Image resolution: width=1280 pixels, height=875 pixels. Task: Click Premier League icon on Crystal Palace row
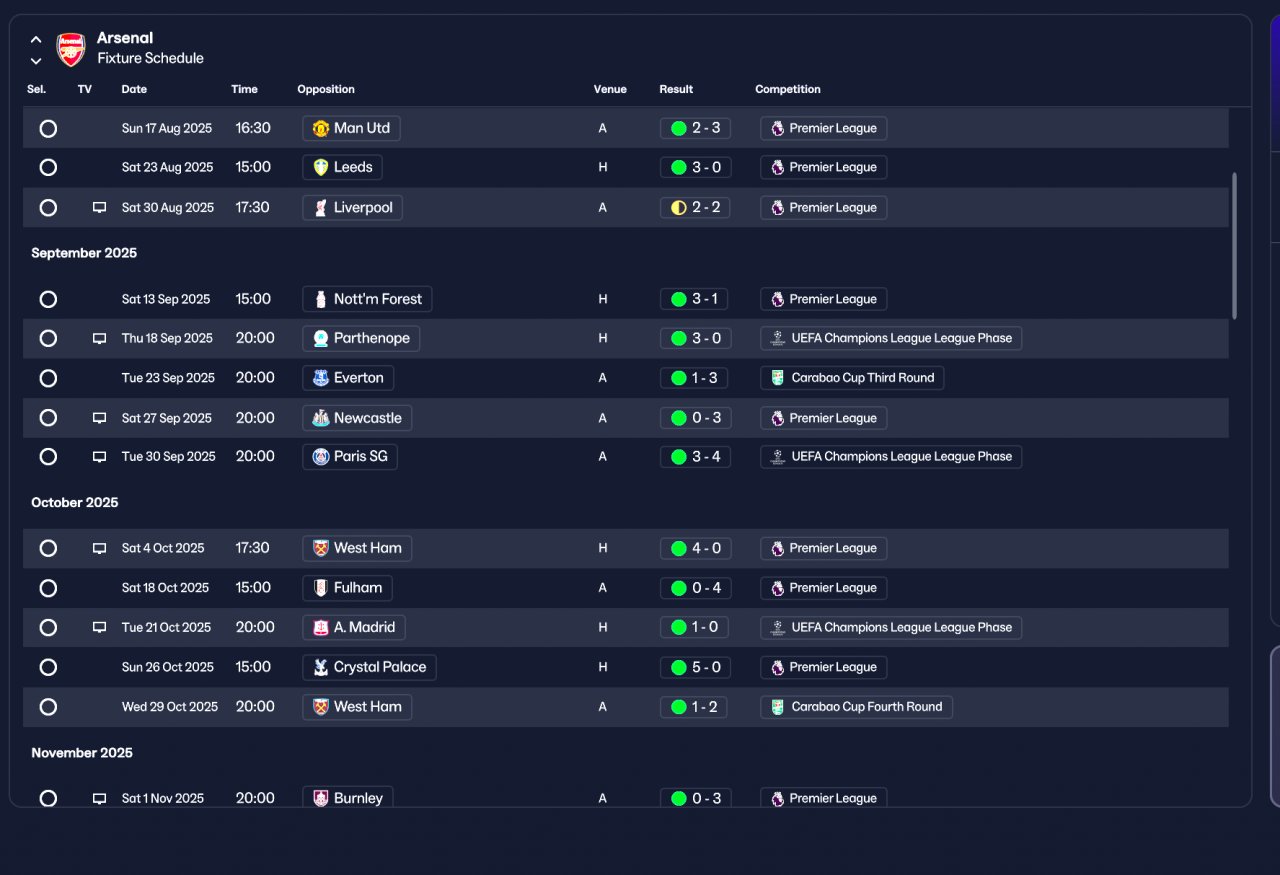777,667
